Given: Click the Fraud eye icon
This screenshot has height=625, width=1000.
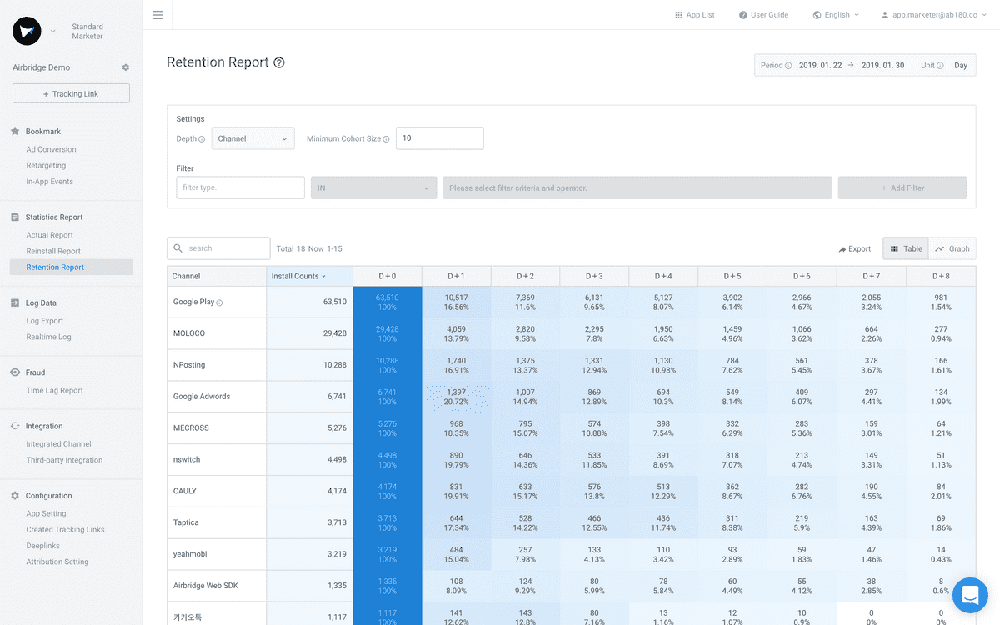Looking at the screenshot, I should [x=15, y=372].
